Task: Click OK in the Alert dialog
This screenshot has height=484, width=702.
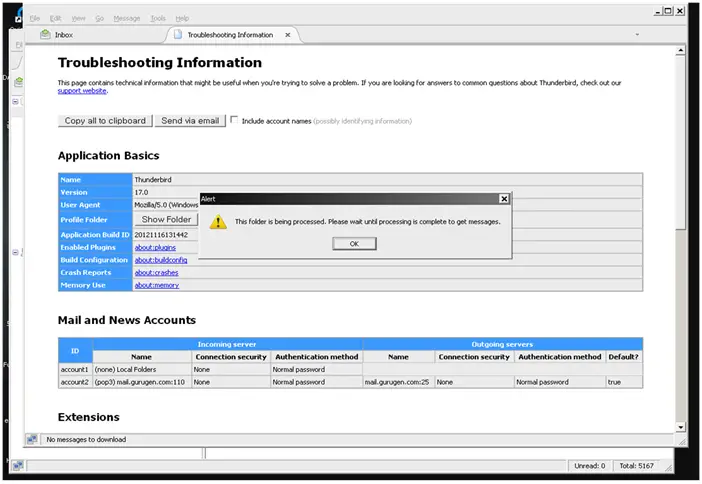Action: 354,244
